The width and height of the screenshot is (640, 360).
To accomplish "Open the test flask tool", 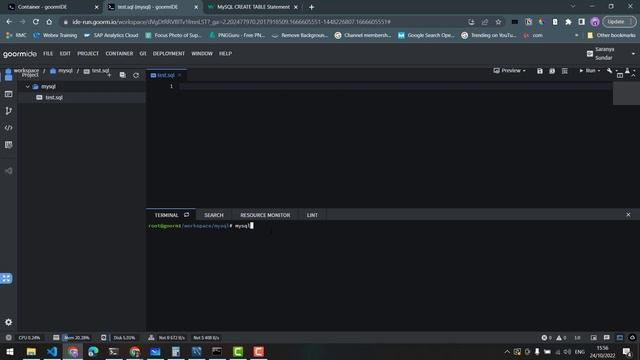I will tap(627, 71).
